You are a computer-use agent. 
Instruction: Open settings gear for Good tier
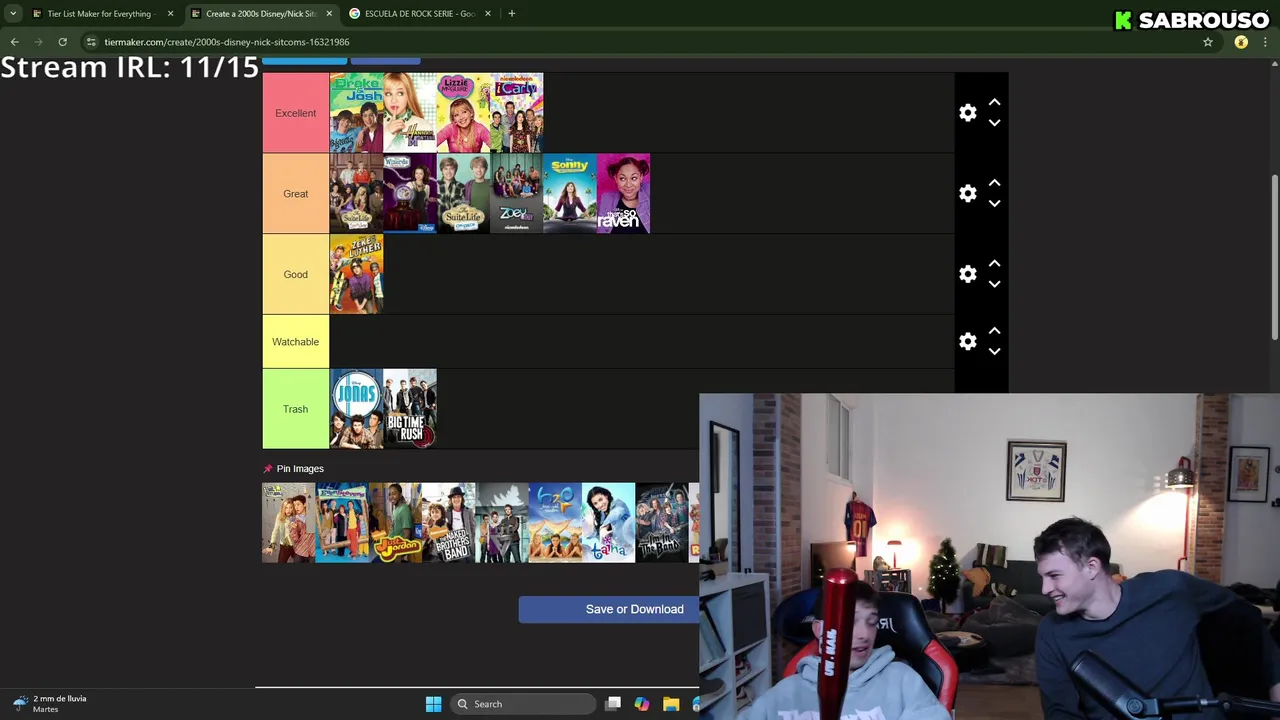point(967,274)
